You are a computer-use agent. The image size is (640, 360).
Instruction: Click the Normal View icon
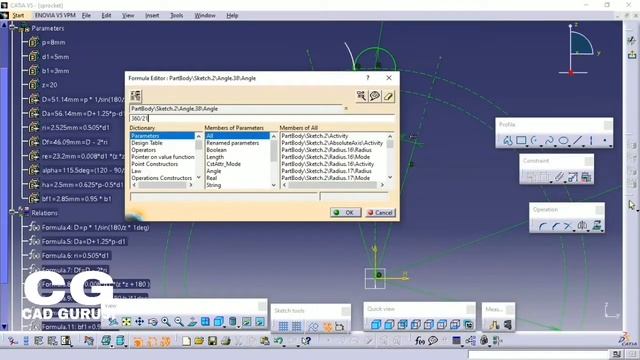(192, 322)
